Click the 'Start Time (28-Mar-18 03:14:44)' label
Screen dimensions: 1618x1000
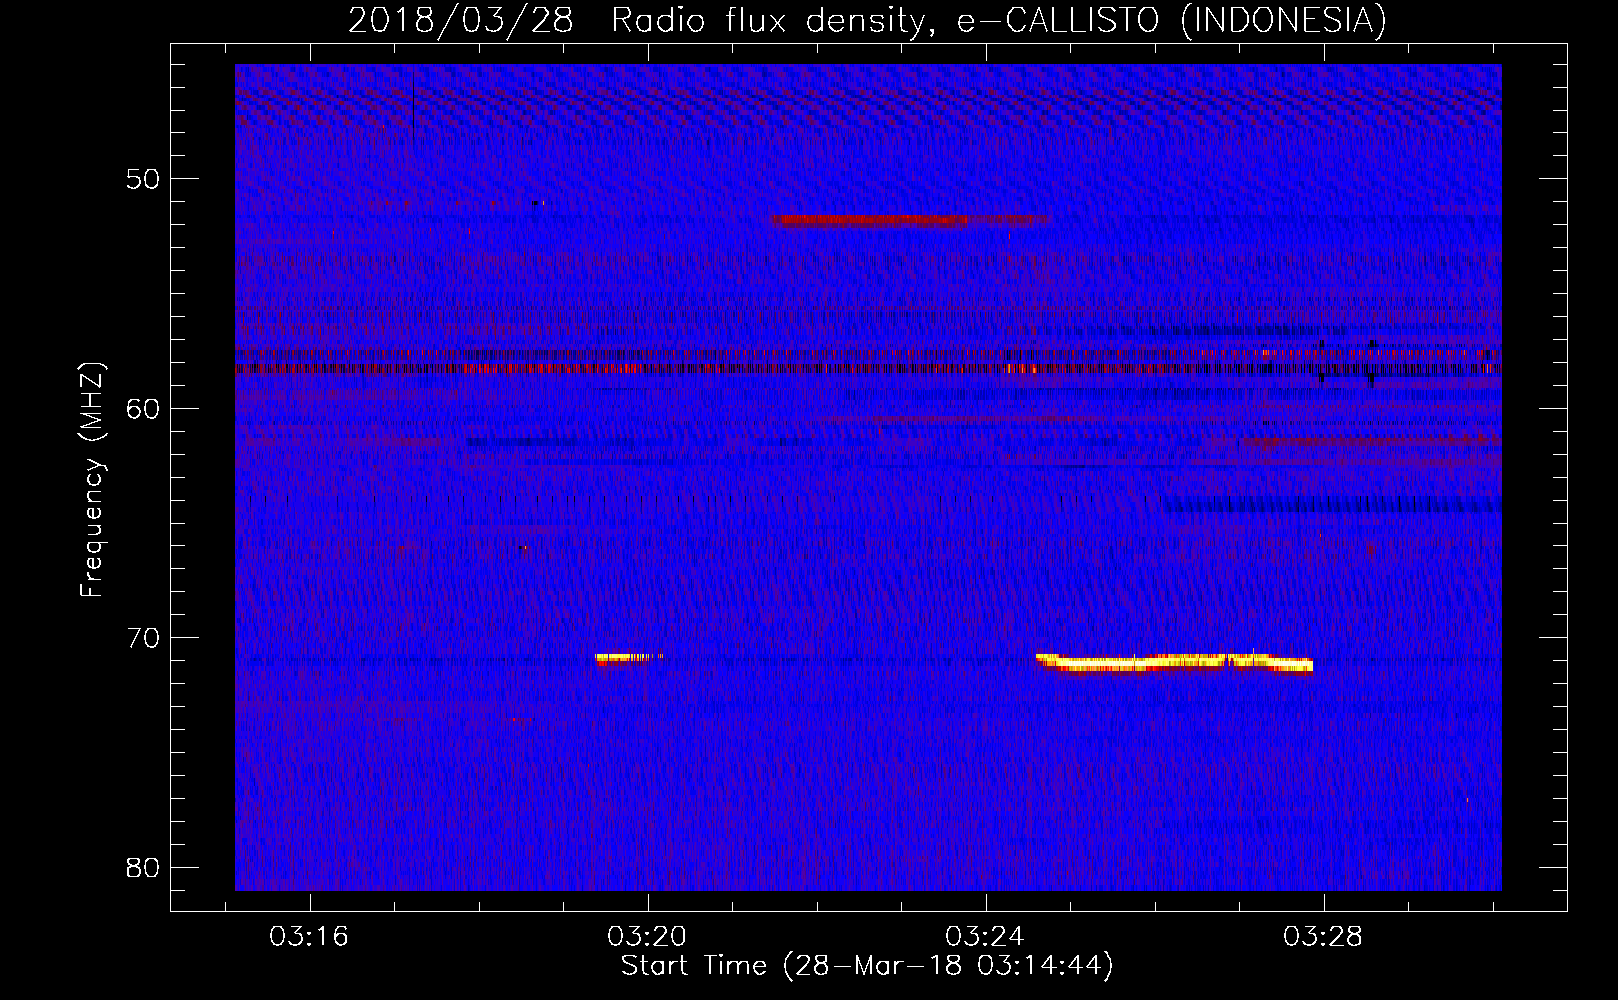pos(867,966)
